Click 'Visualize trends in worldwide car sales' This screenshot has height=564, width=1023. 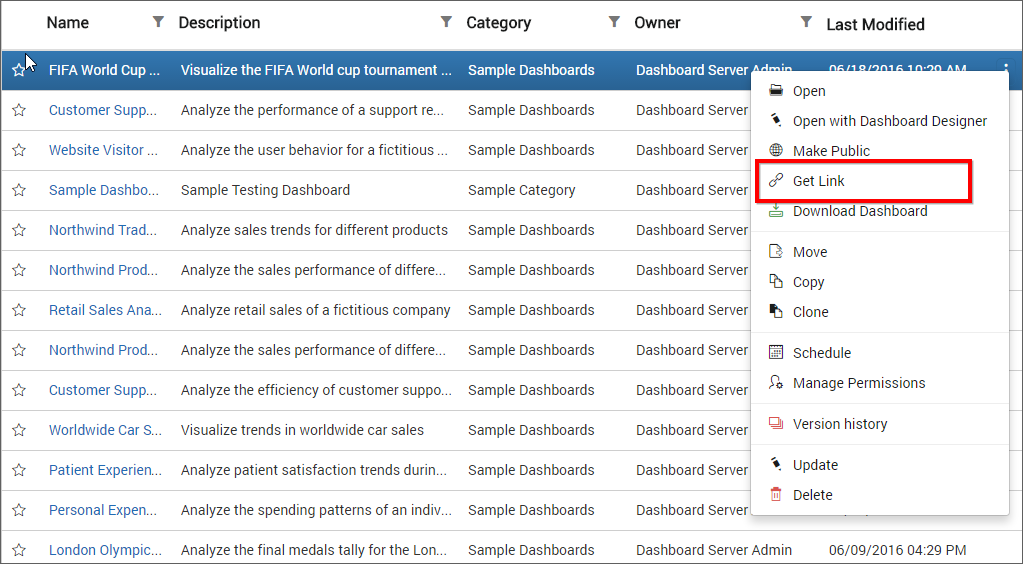302,430
